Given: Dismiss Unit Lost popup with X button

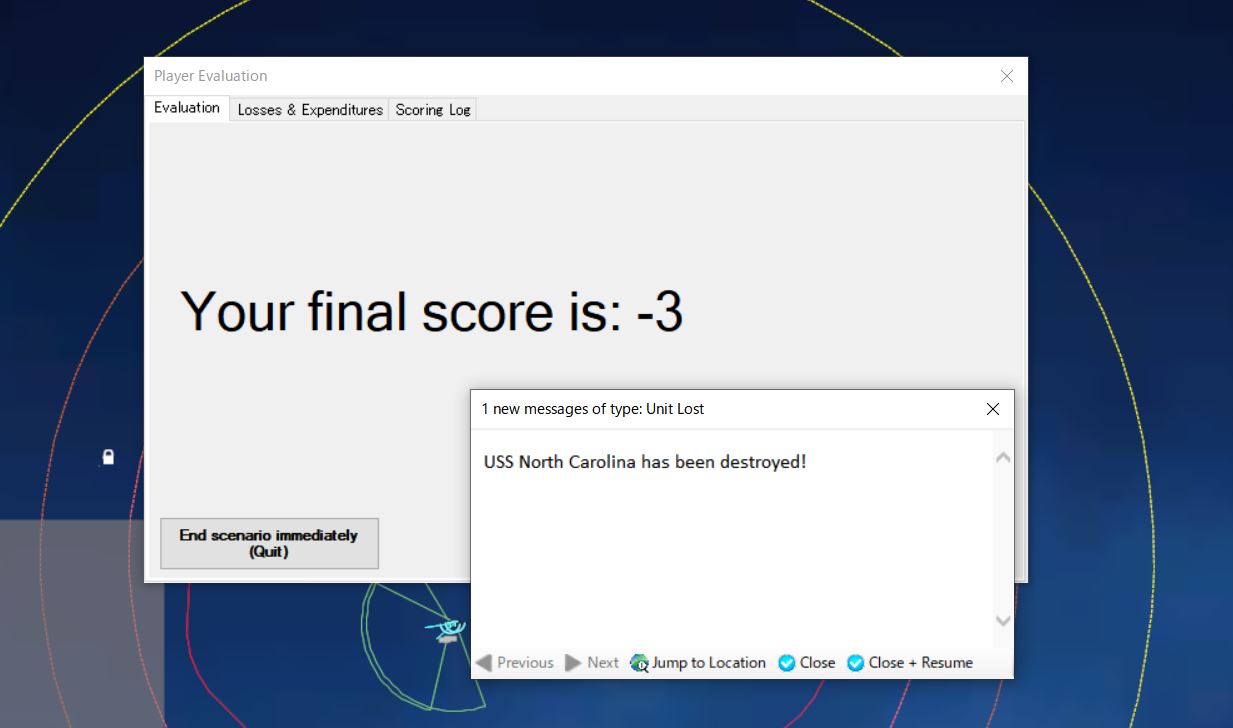Looking at the screenshot, I should [x=993, y=409].
